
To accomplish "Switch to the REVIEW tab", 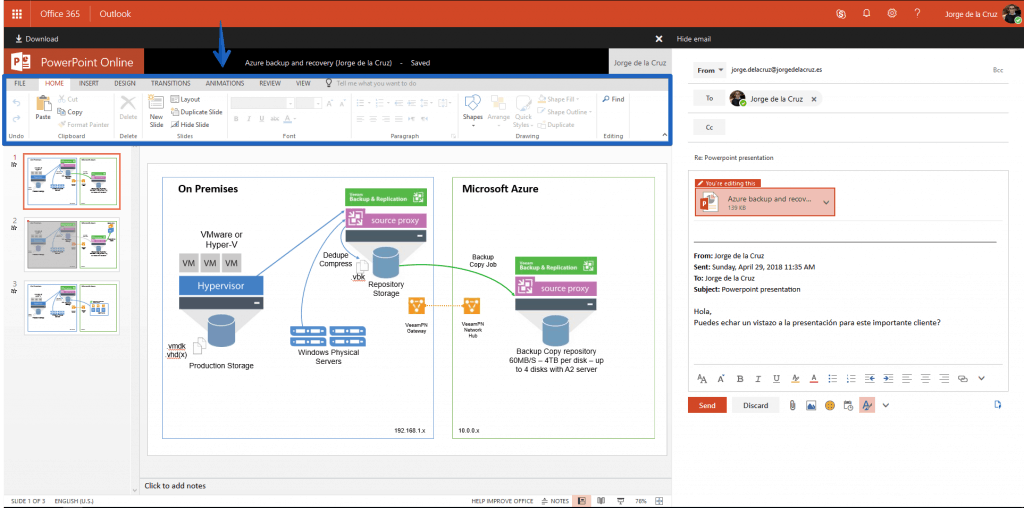I will point(270,84).
